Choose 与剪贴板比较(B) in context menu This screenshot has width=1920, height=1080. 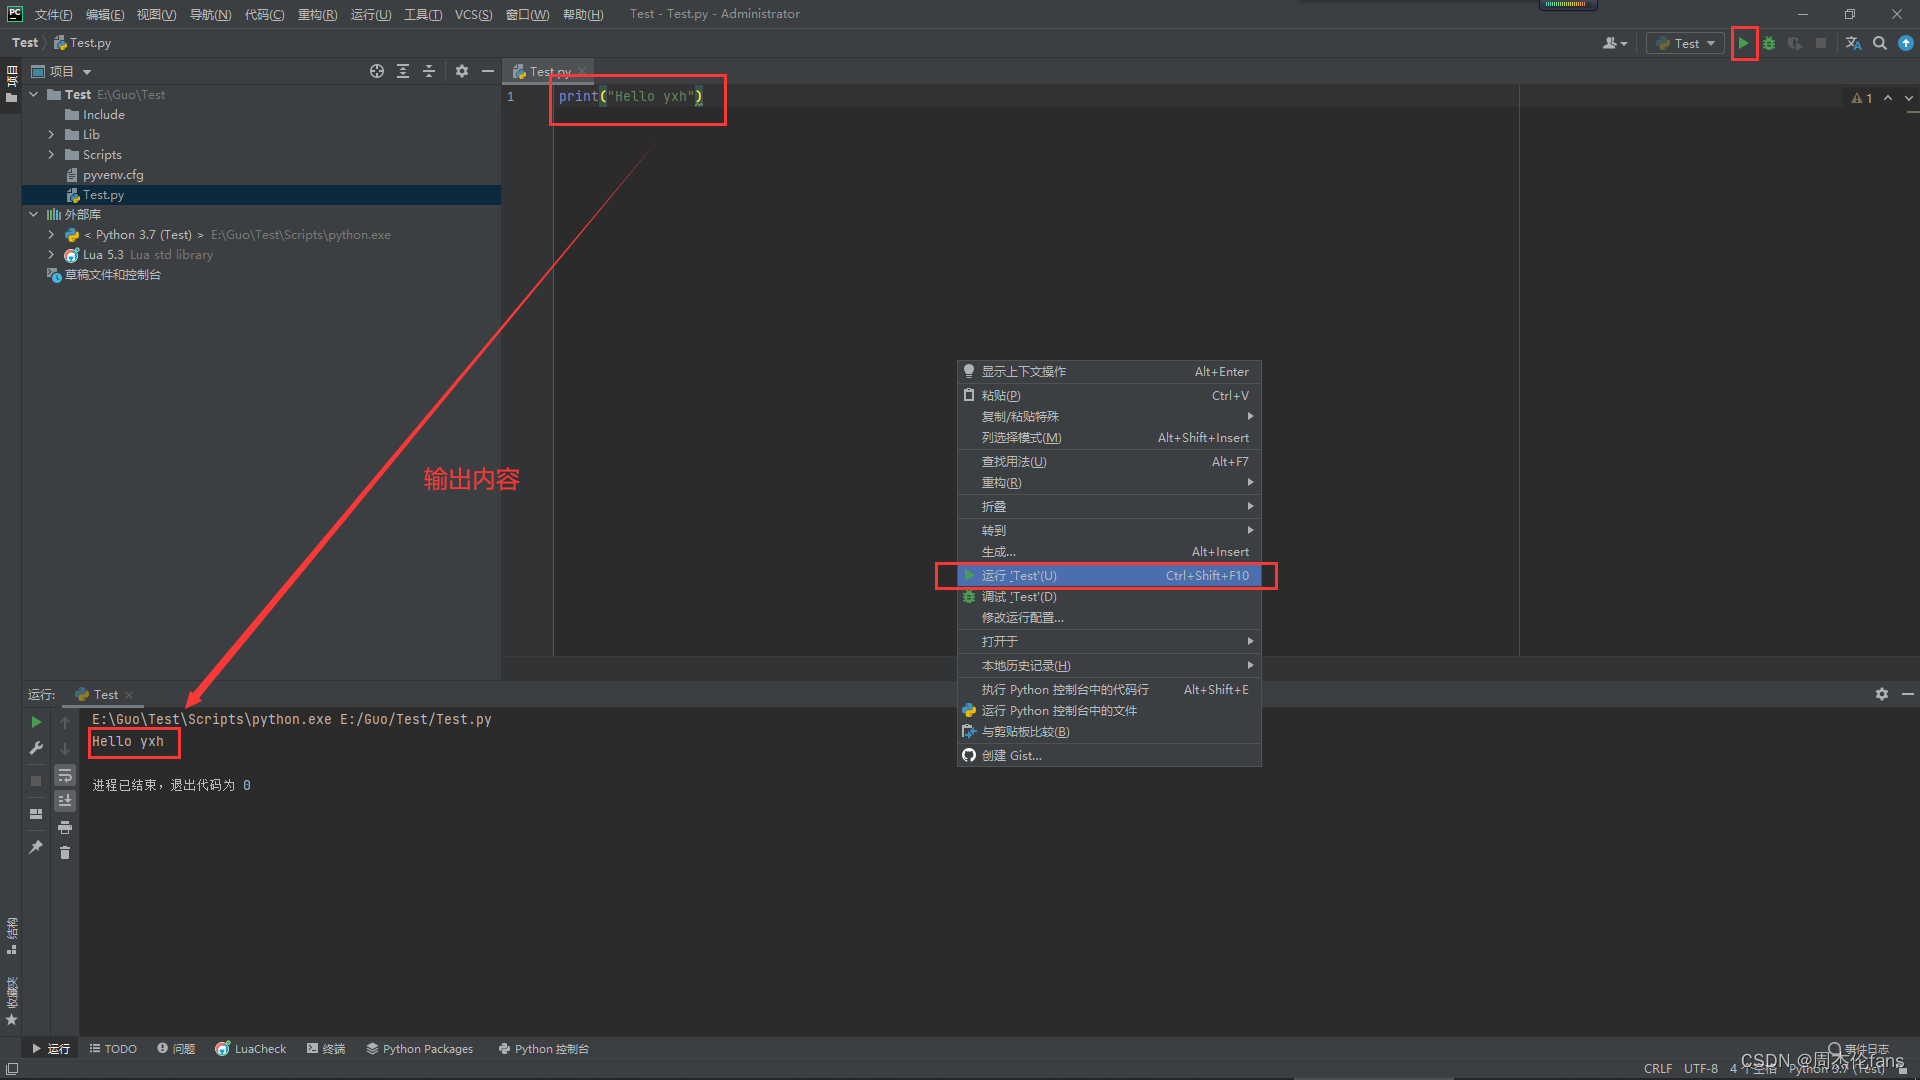pyautogui.click(x=1109, y=731)
